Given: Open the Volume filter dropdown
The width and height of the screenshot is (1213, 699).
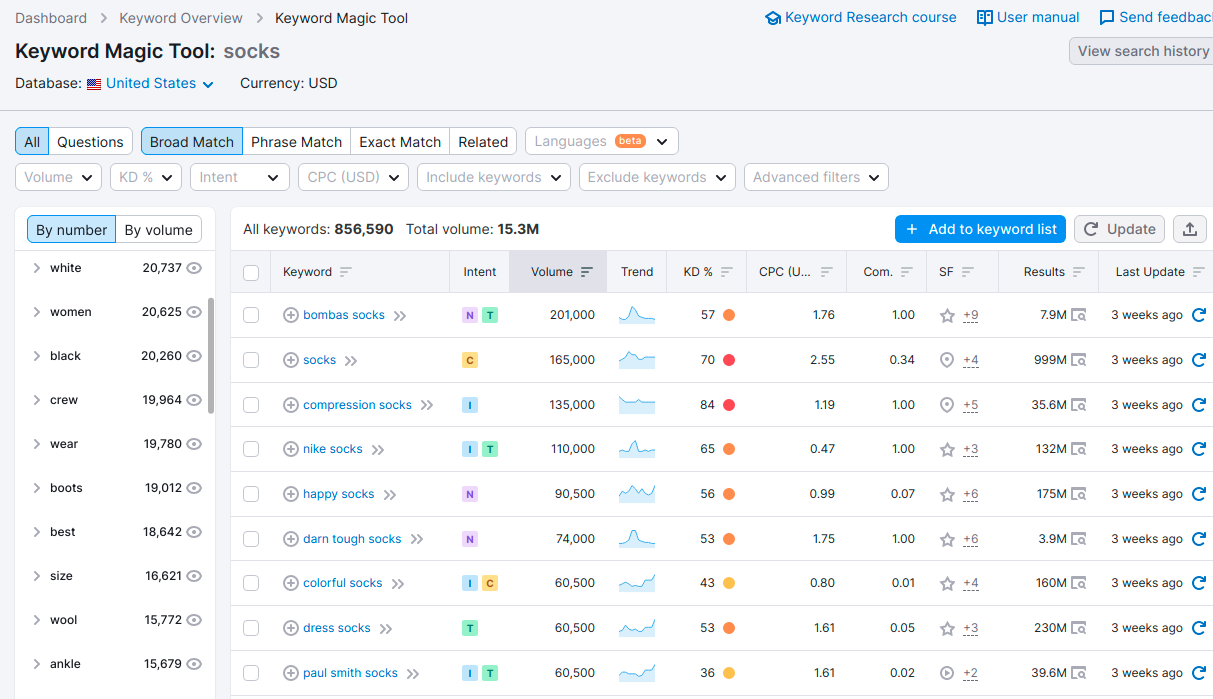Looking at the screenshot, I should click(x=59, y=177).
